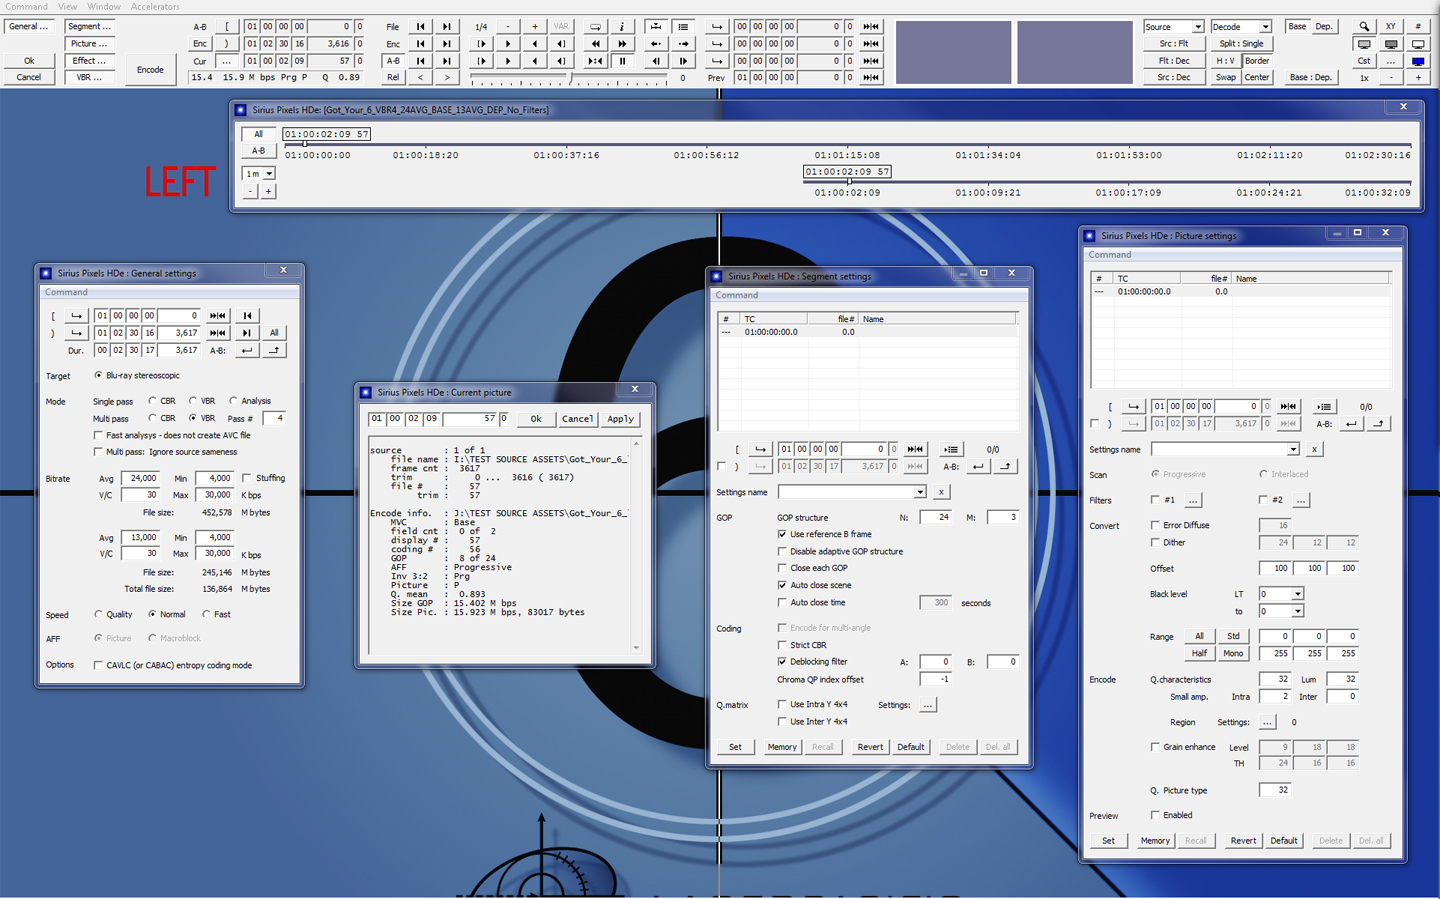
Task: Click the upper timeline playhead marker
Action: 304,145
